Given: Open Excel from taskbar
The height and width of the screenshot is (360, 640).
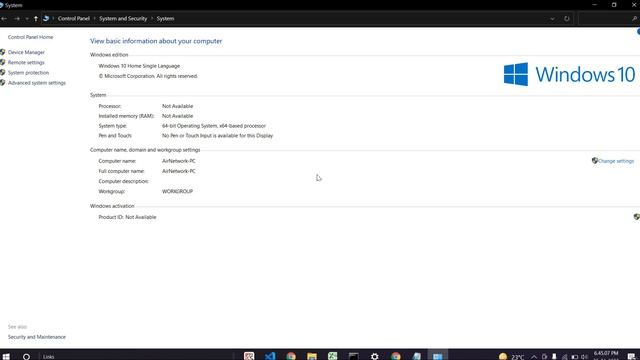Looking at the screenshot, I should 333,356.
